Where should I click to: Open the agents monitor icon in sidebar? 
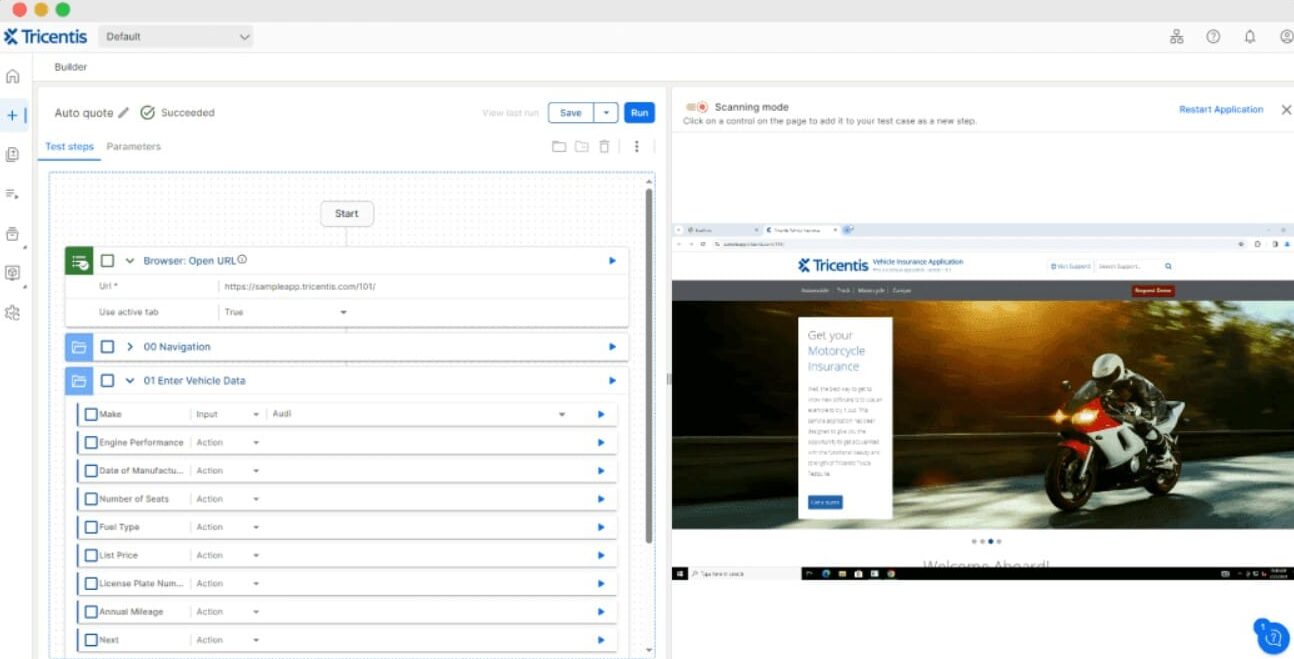pos(12,273)
